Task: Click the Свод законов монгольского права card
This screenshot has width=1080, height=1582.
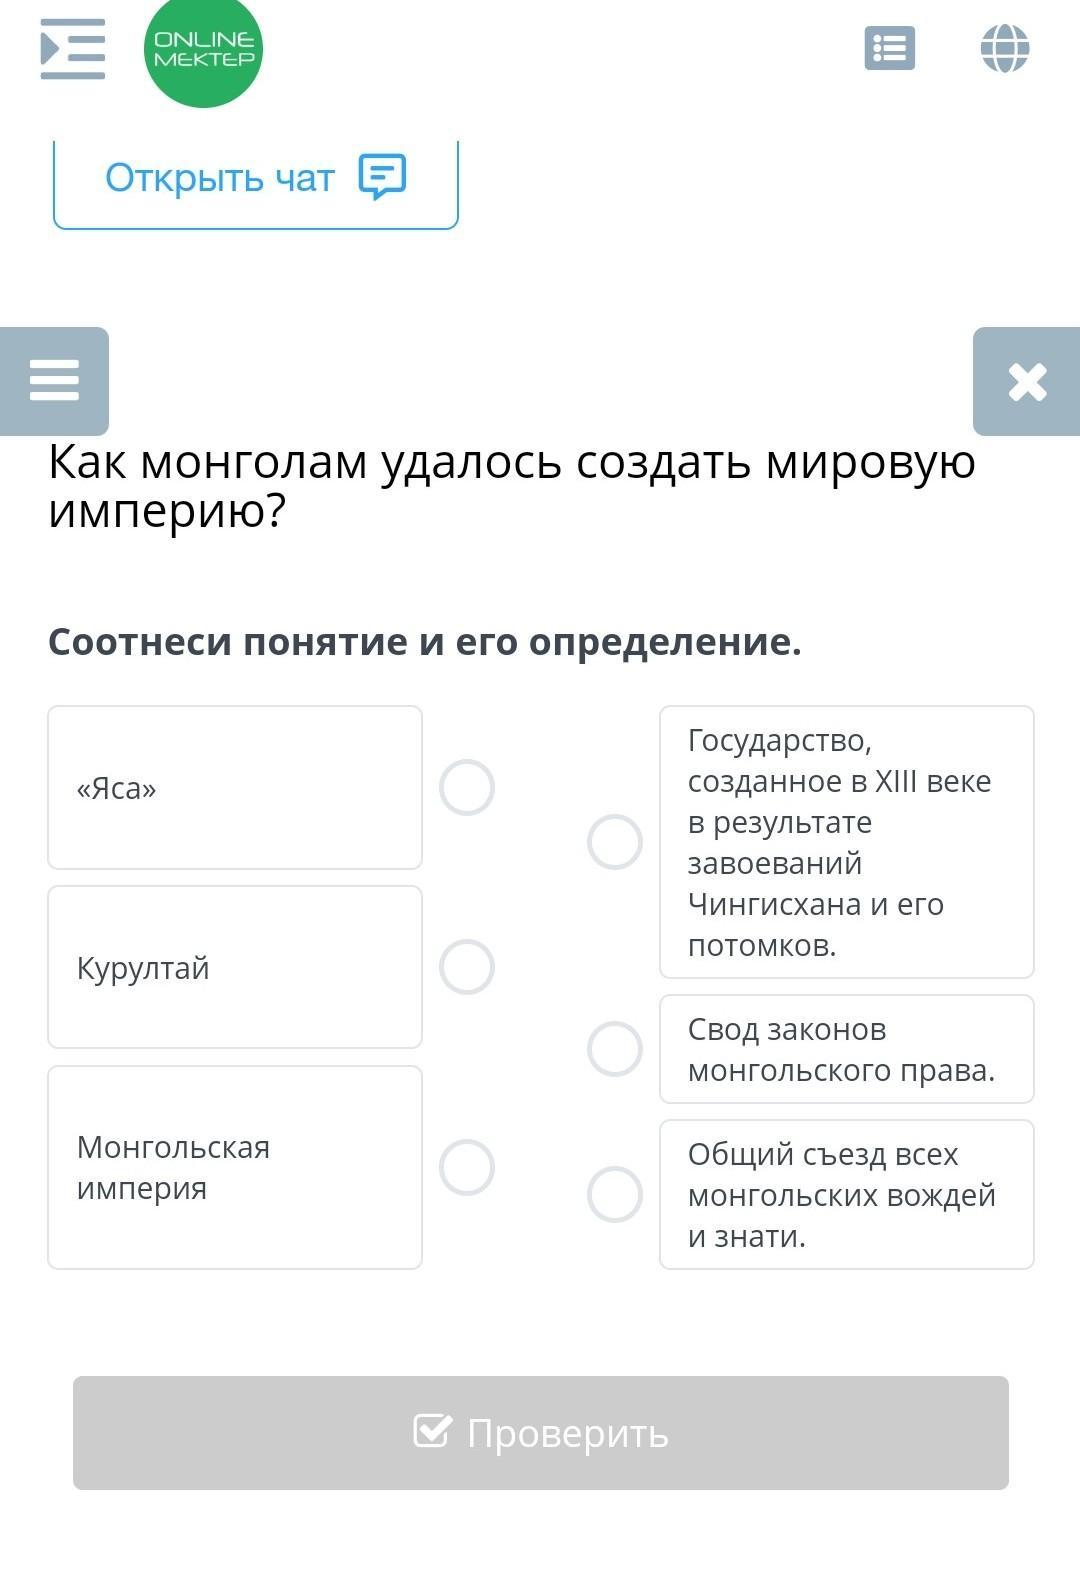Action: [x=846, y=1049]
